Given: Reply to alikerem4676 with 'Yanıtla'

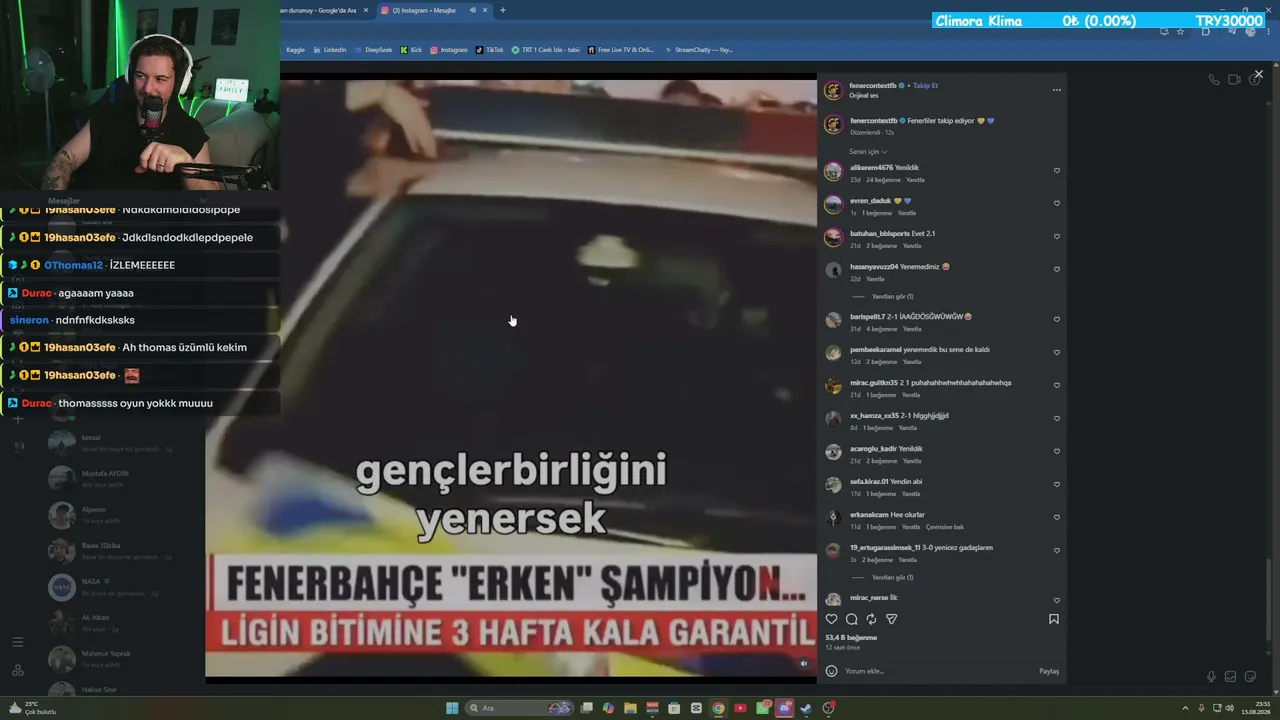Looking at the screenshot, I should click(x=915, y=180).
